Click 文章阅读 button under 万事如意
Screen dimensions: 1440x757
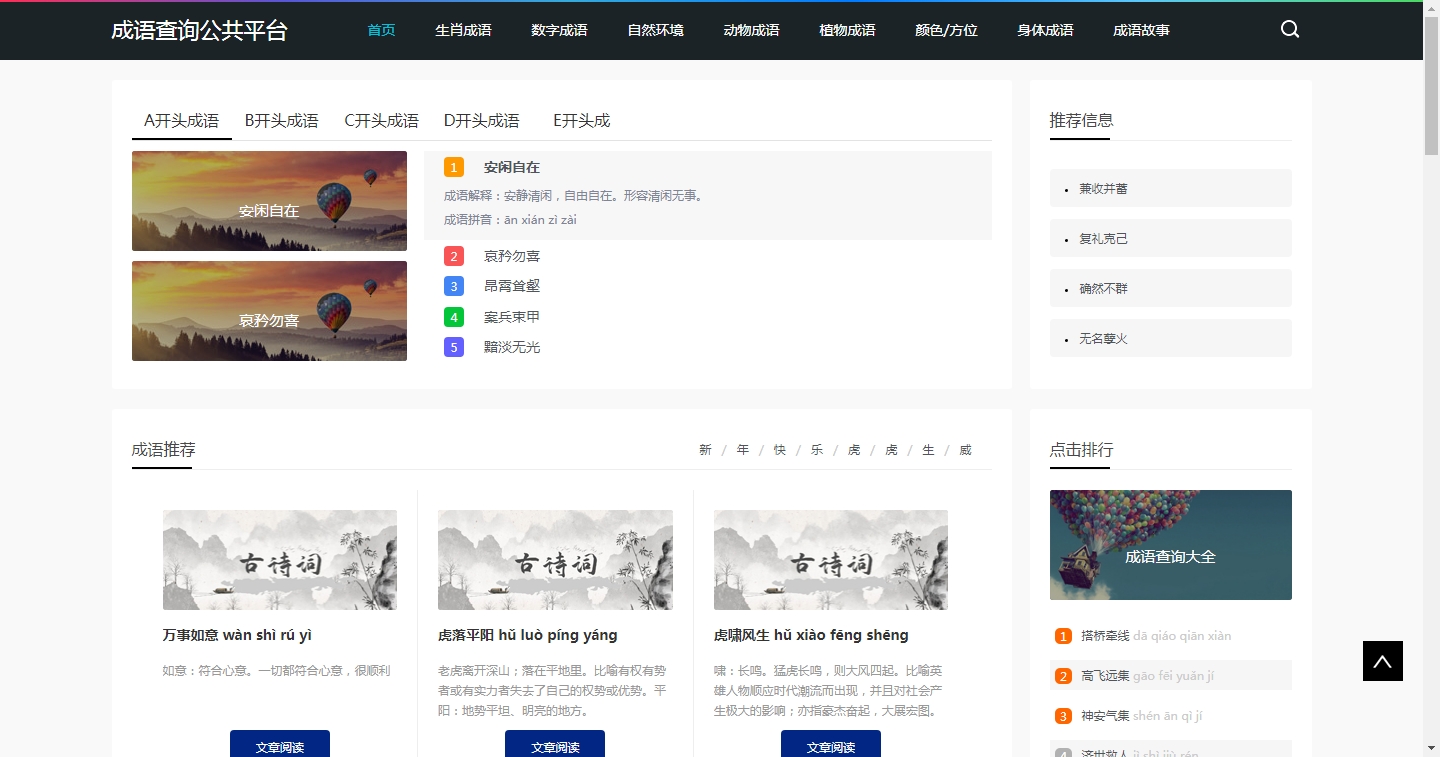pyautogui.click(x=280, y=746)
